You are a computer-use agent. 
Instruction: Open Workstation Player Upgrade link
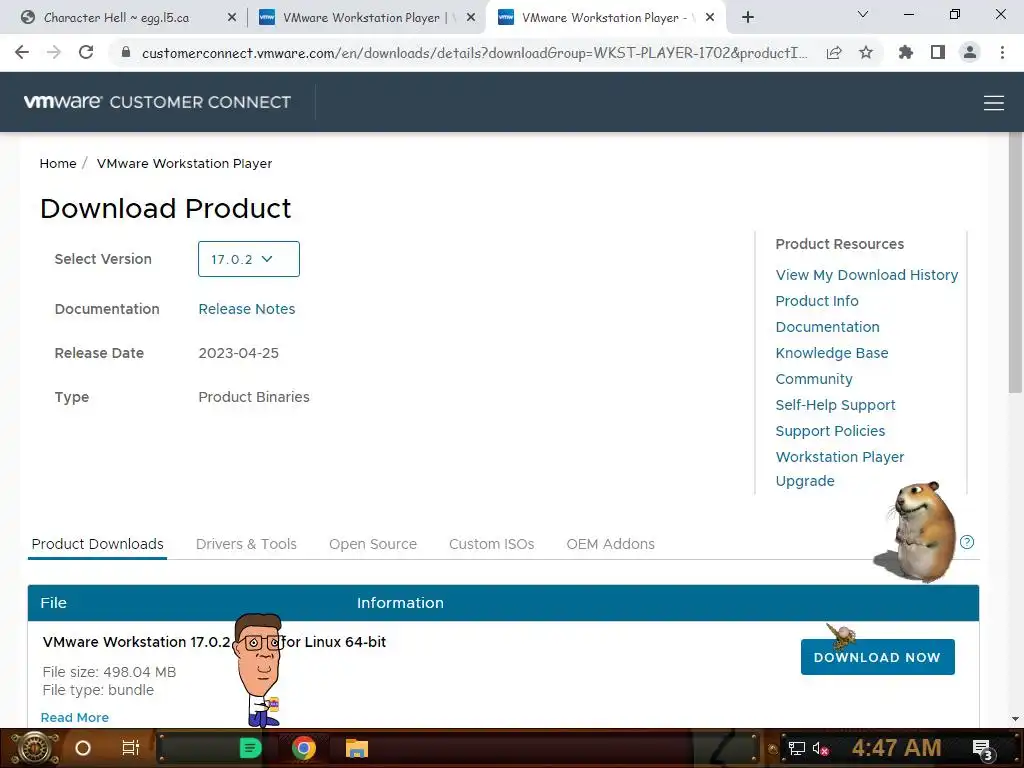click(x=839, y=469)
